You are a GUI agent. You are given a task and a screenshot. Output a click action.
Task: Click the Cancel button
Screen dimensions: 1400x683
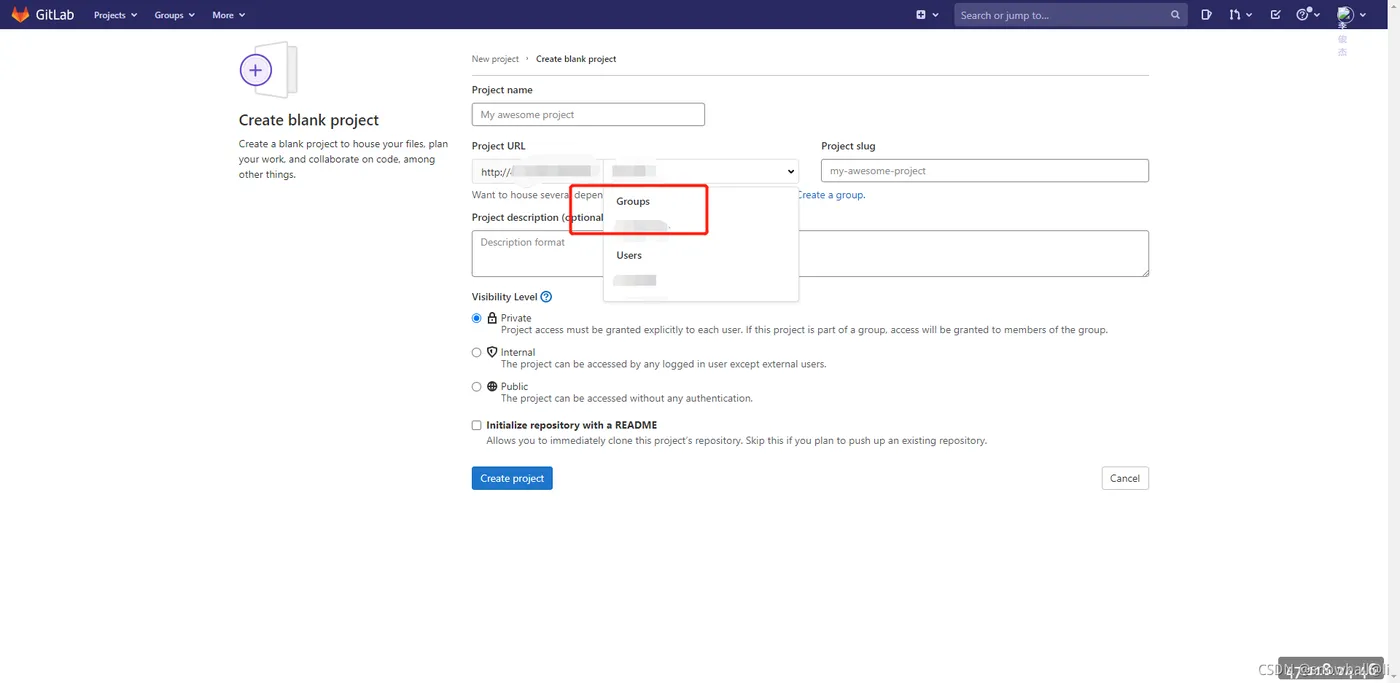(1124, 478)
